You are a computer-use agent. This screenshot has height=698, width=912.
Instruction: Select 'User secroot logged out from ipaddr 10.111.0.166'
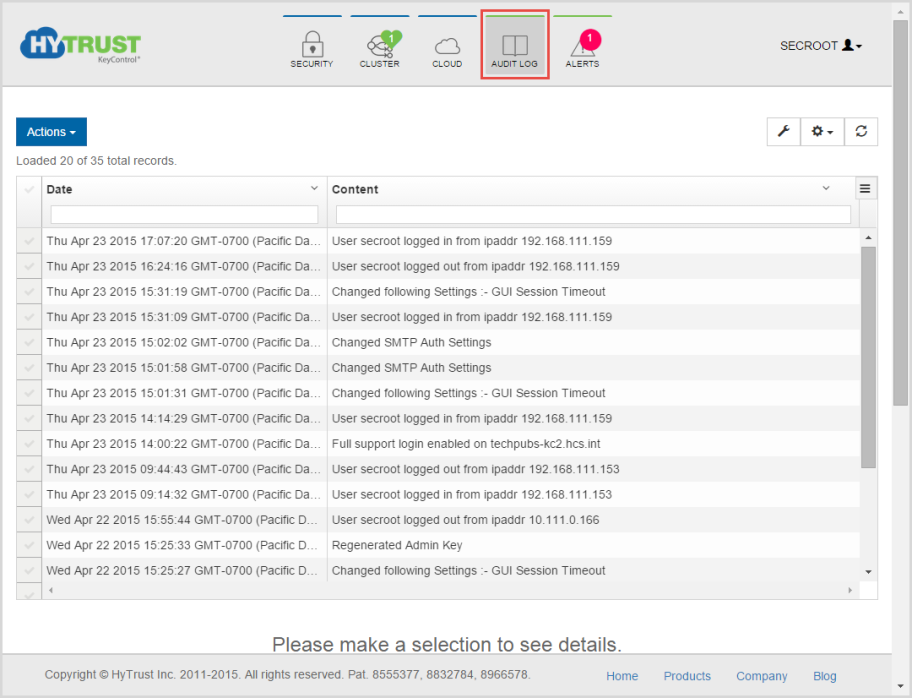click(465, 520)
